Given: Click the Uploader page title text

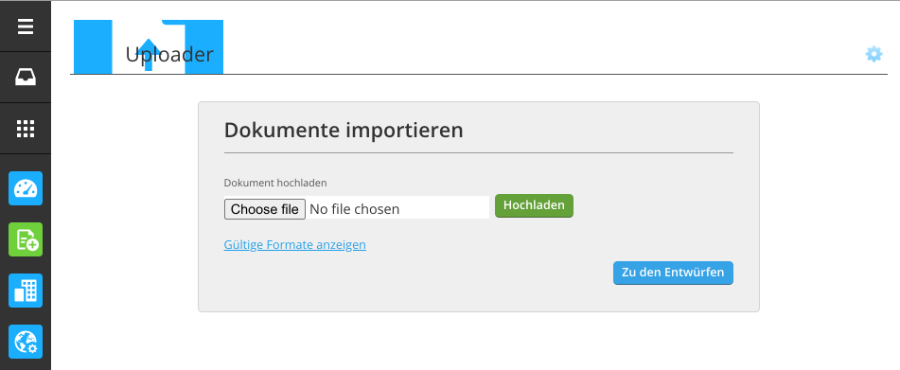Looking at the screenshot, I should (x=169, y=54).
